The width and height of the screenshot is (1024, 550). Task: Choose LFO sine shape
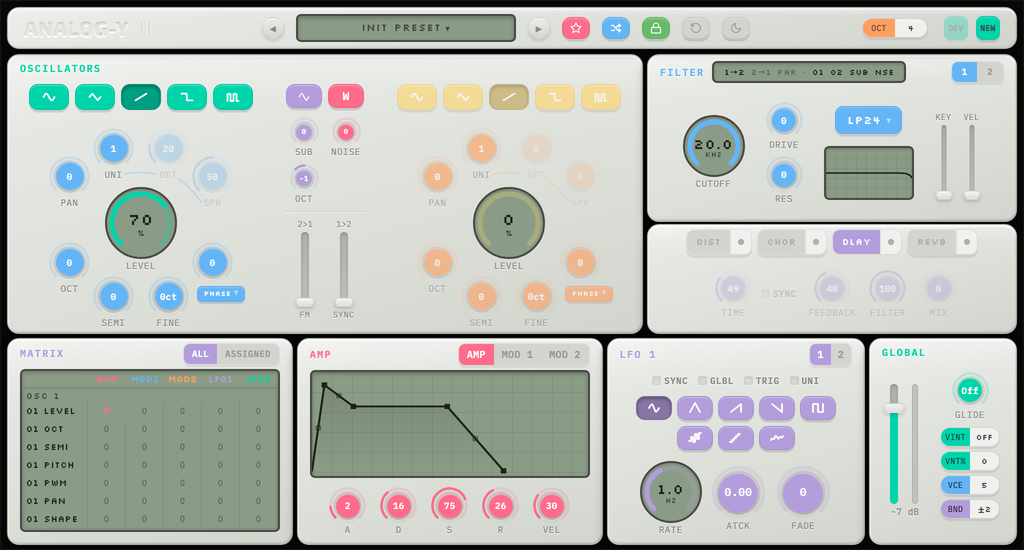pyautogui.click(x=654, y=408)
